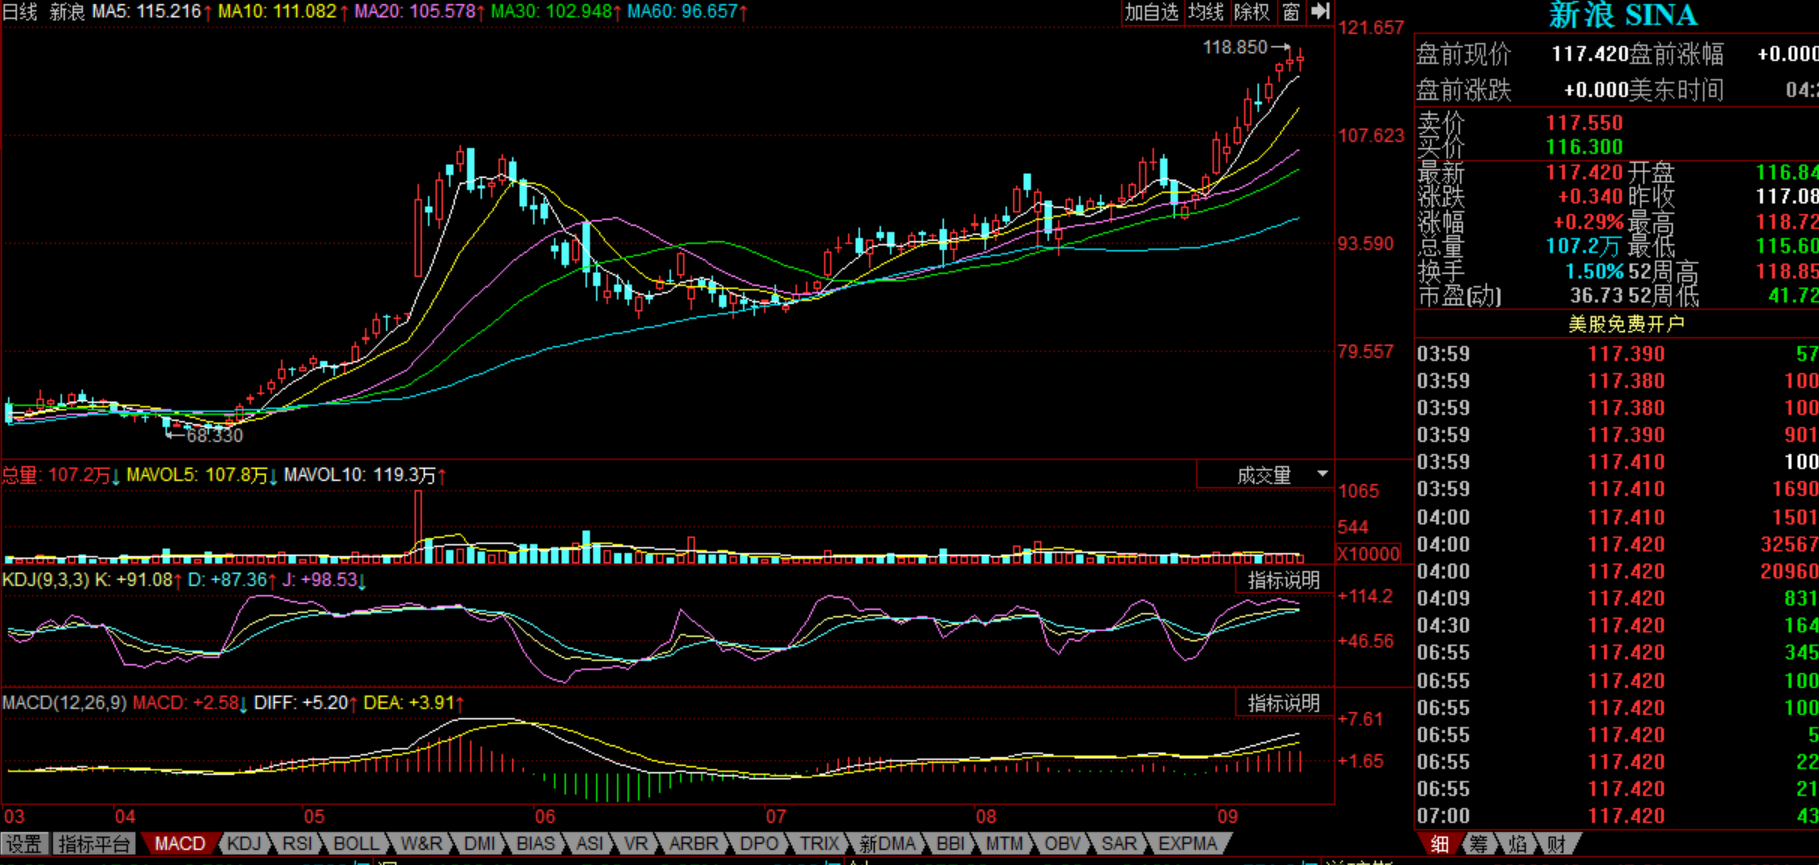Click the 07:00 trade tick row
Viewport: 1819px width, 865px height.
tap(1617, 816)
